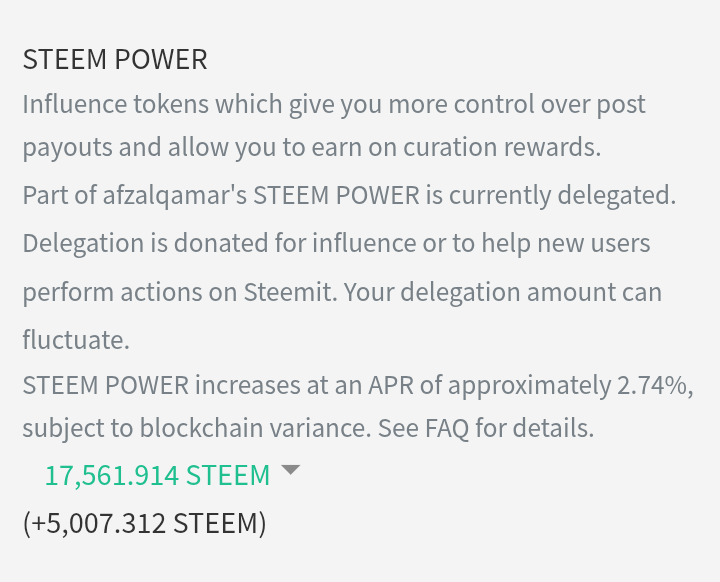Click the 'Delegation is donated for influence' line
The height and width of the screenshot is (582, 720).
tap(219, 243)
